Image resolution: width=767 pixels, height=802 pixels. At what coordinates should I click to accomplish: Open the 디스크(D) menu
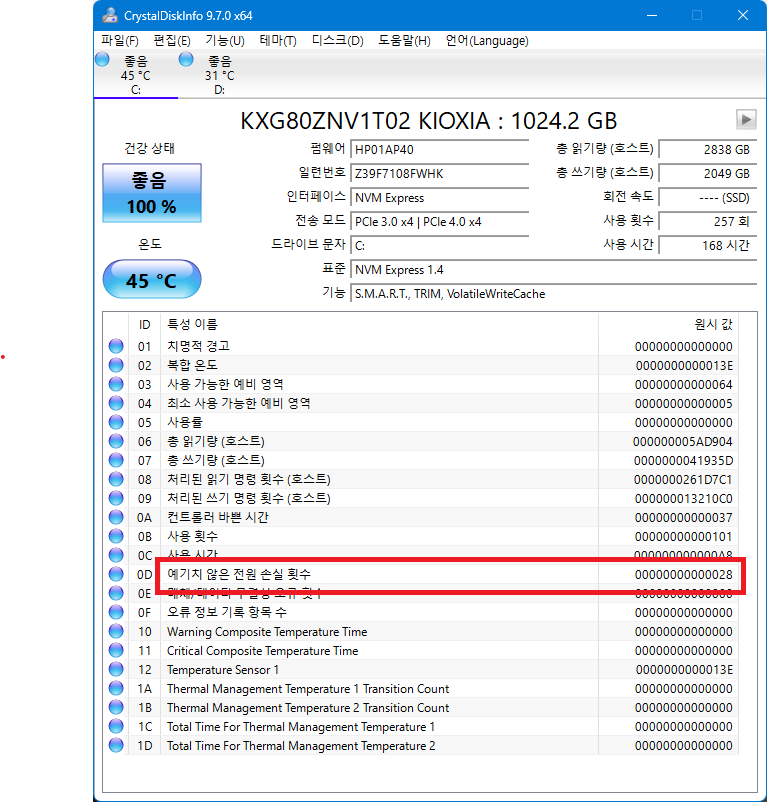click(337, 40)
